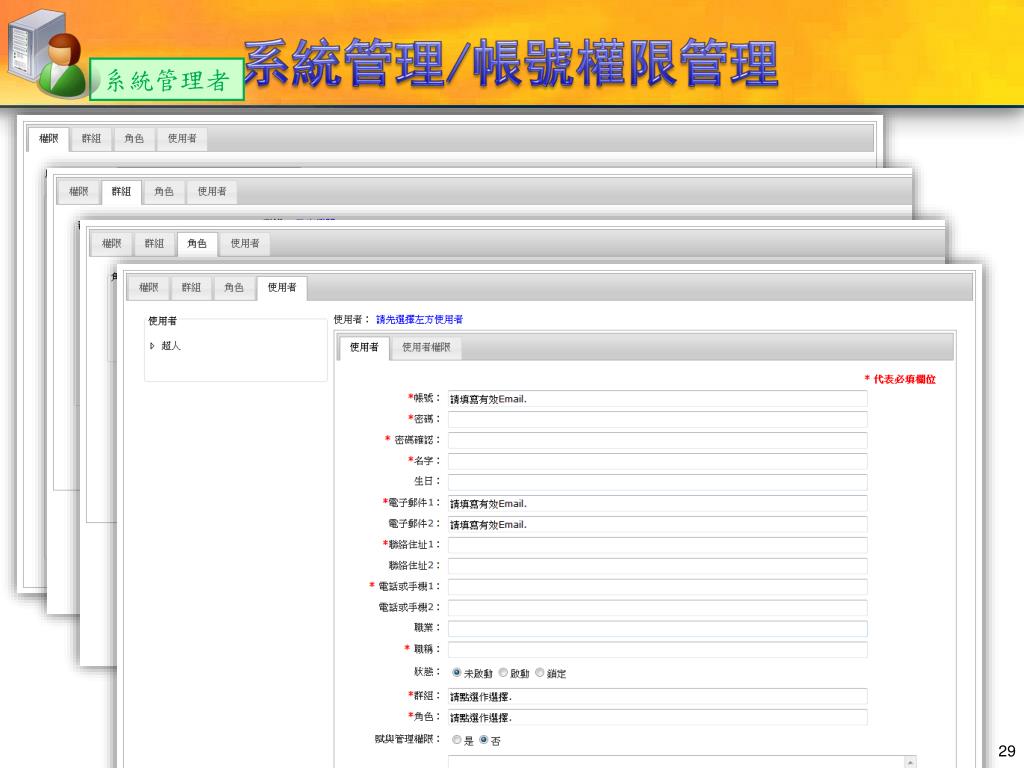Viewport: 1024px width, 768px height.
Task: Click the 職業 input field
Action: pos(658,628)
